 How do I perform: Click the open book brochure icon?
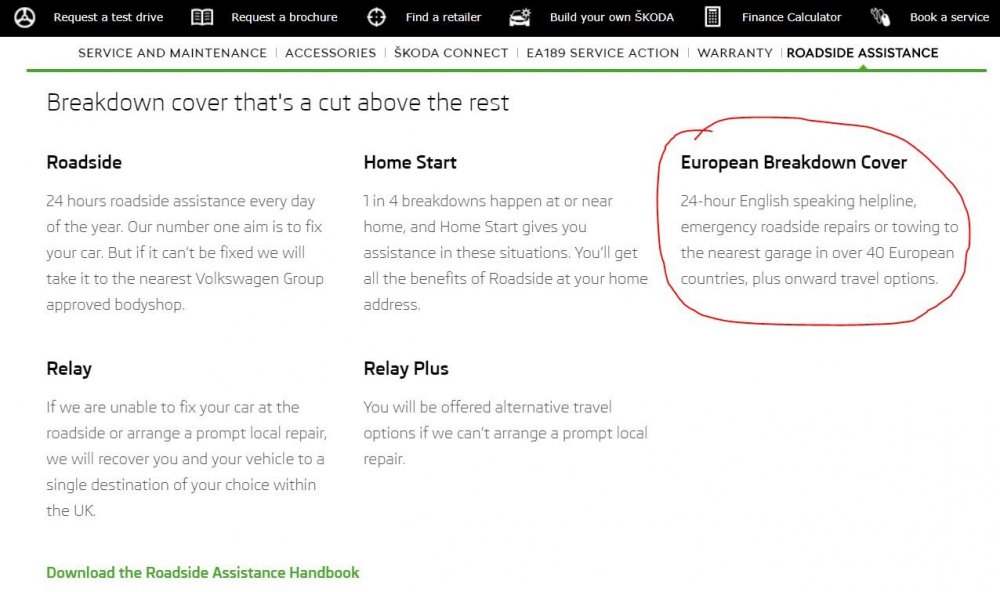202,17
